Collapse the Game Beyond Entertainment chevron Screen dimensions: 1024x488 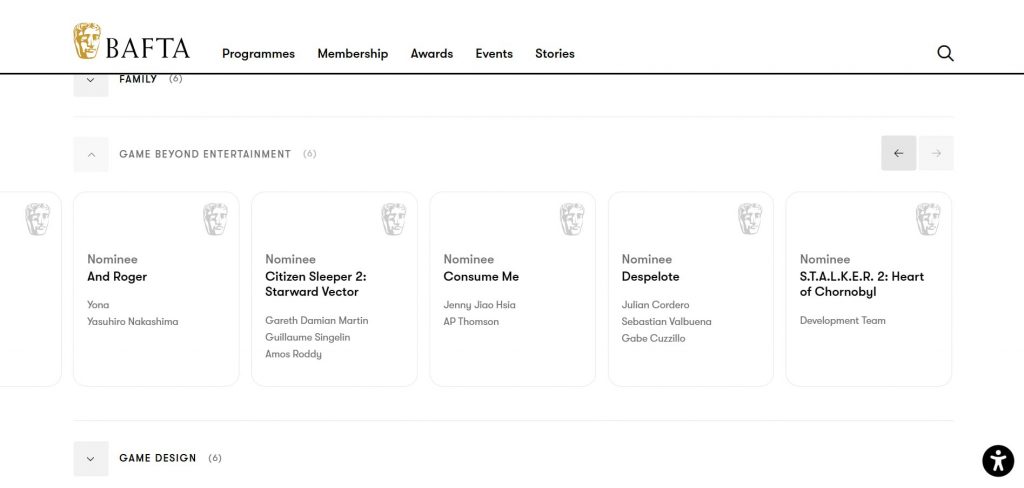tap(91, 154)
